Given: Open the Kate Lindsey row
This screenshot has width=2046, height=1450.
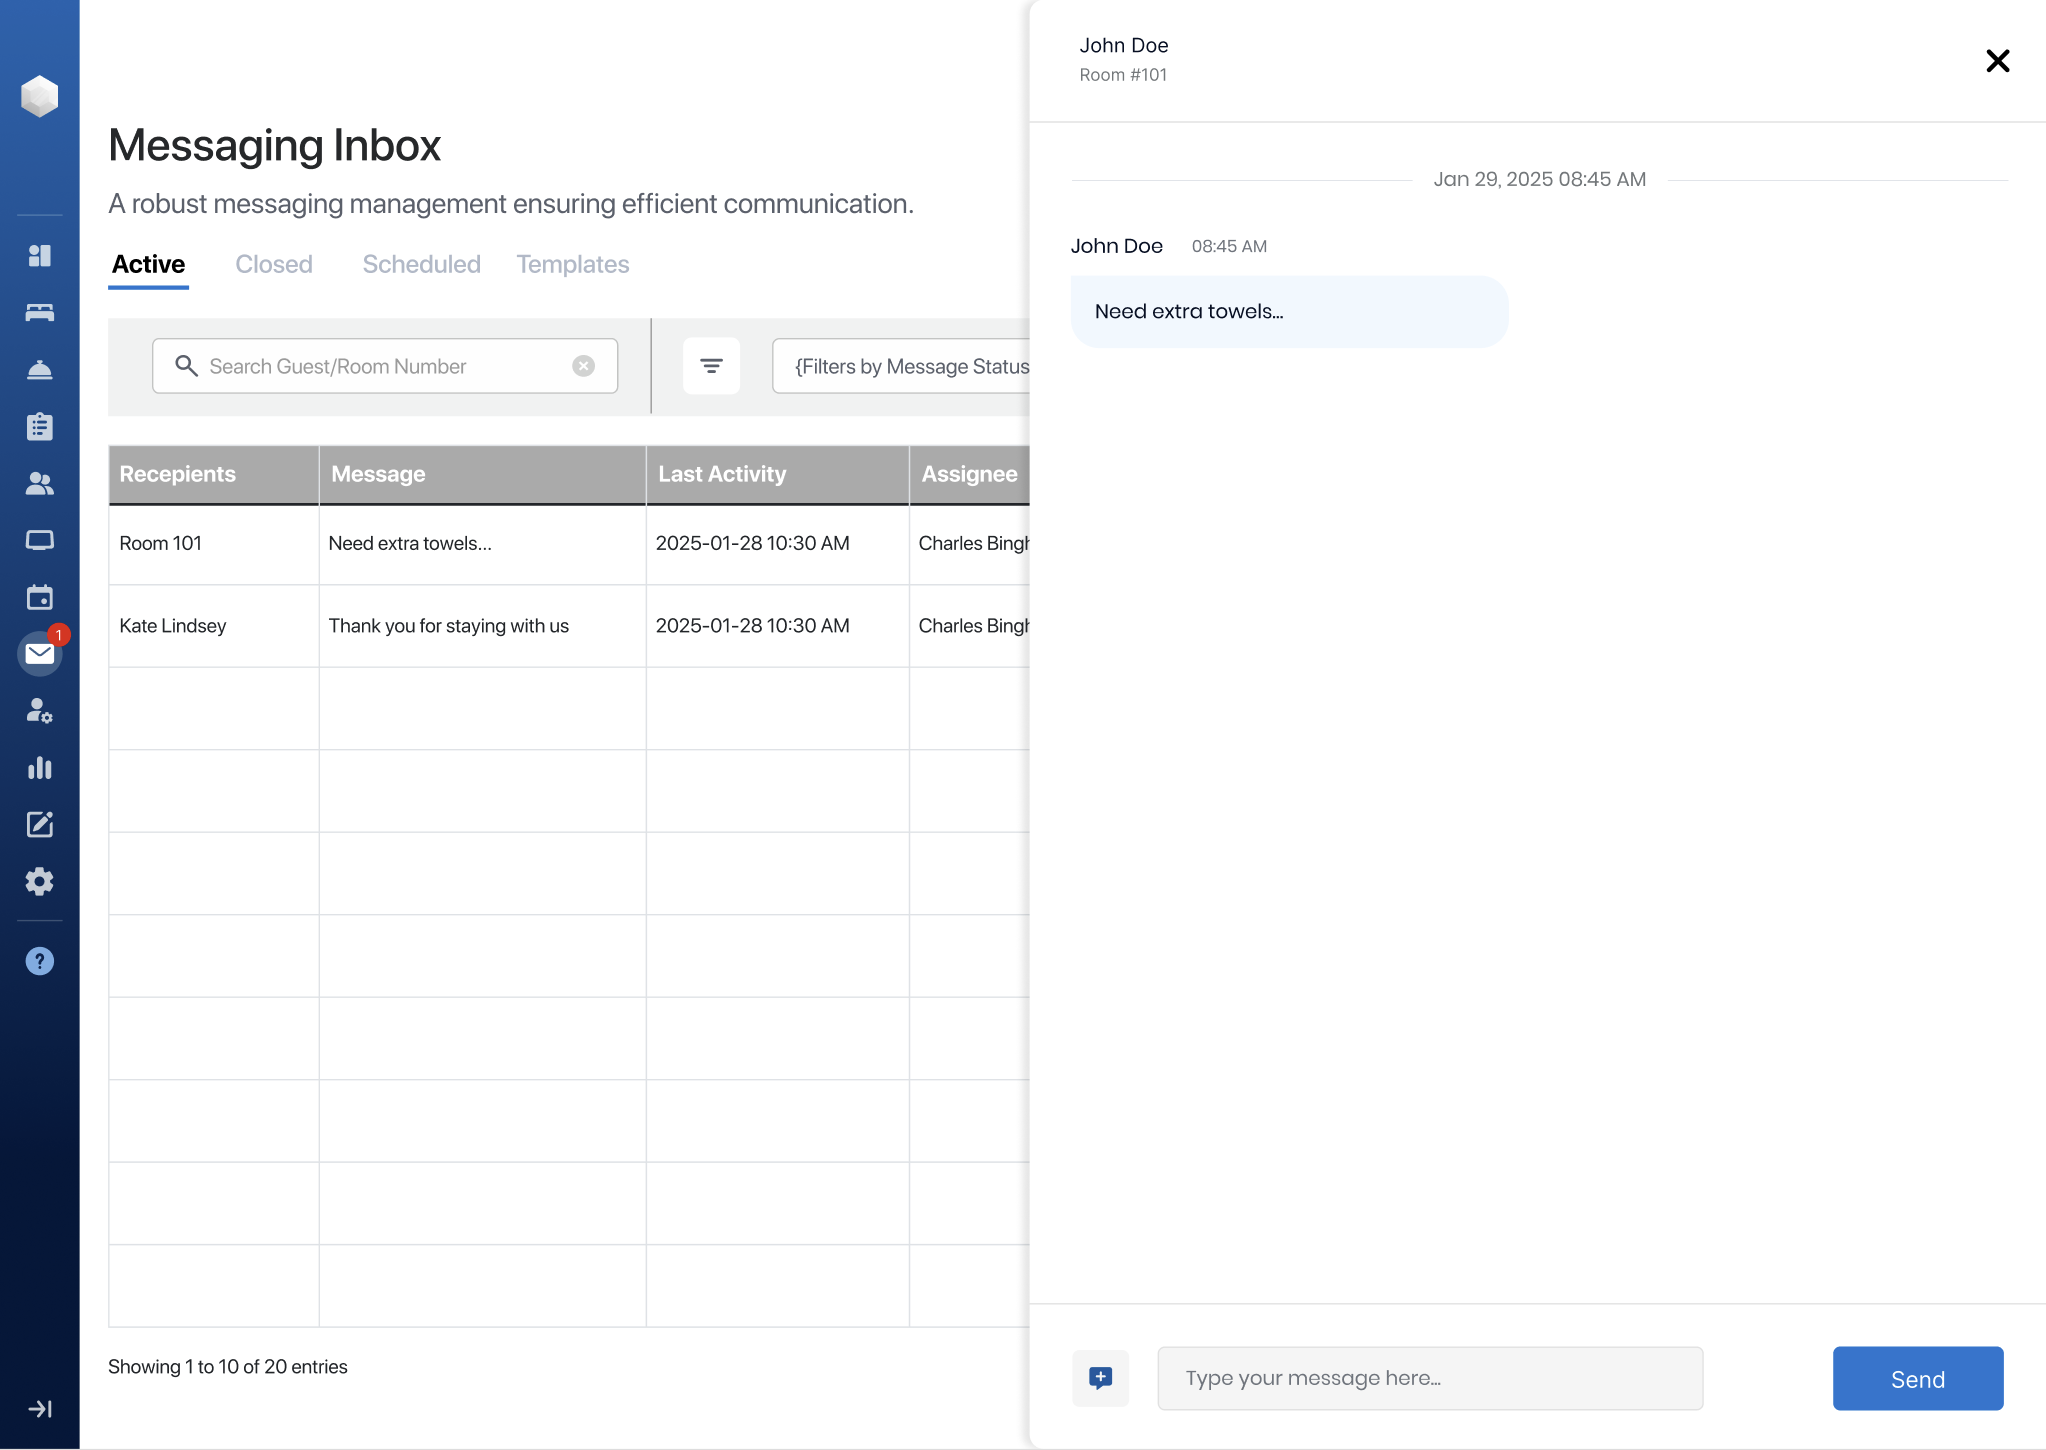Looking at the screenshot, I should [x=569, y=626].
